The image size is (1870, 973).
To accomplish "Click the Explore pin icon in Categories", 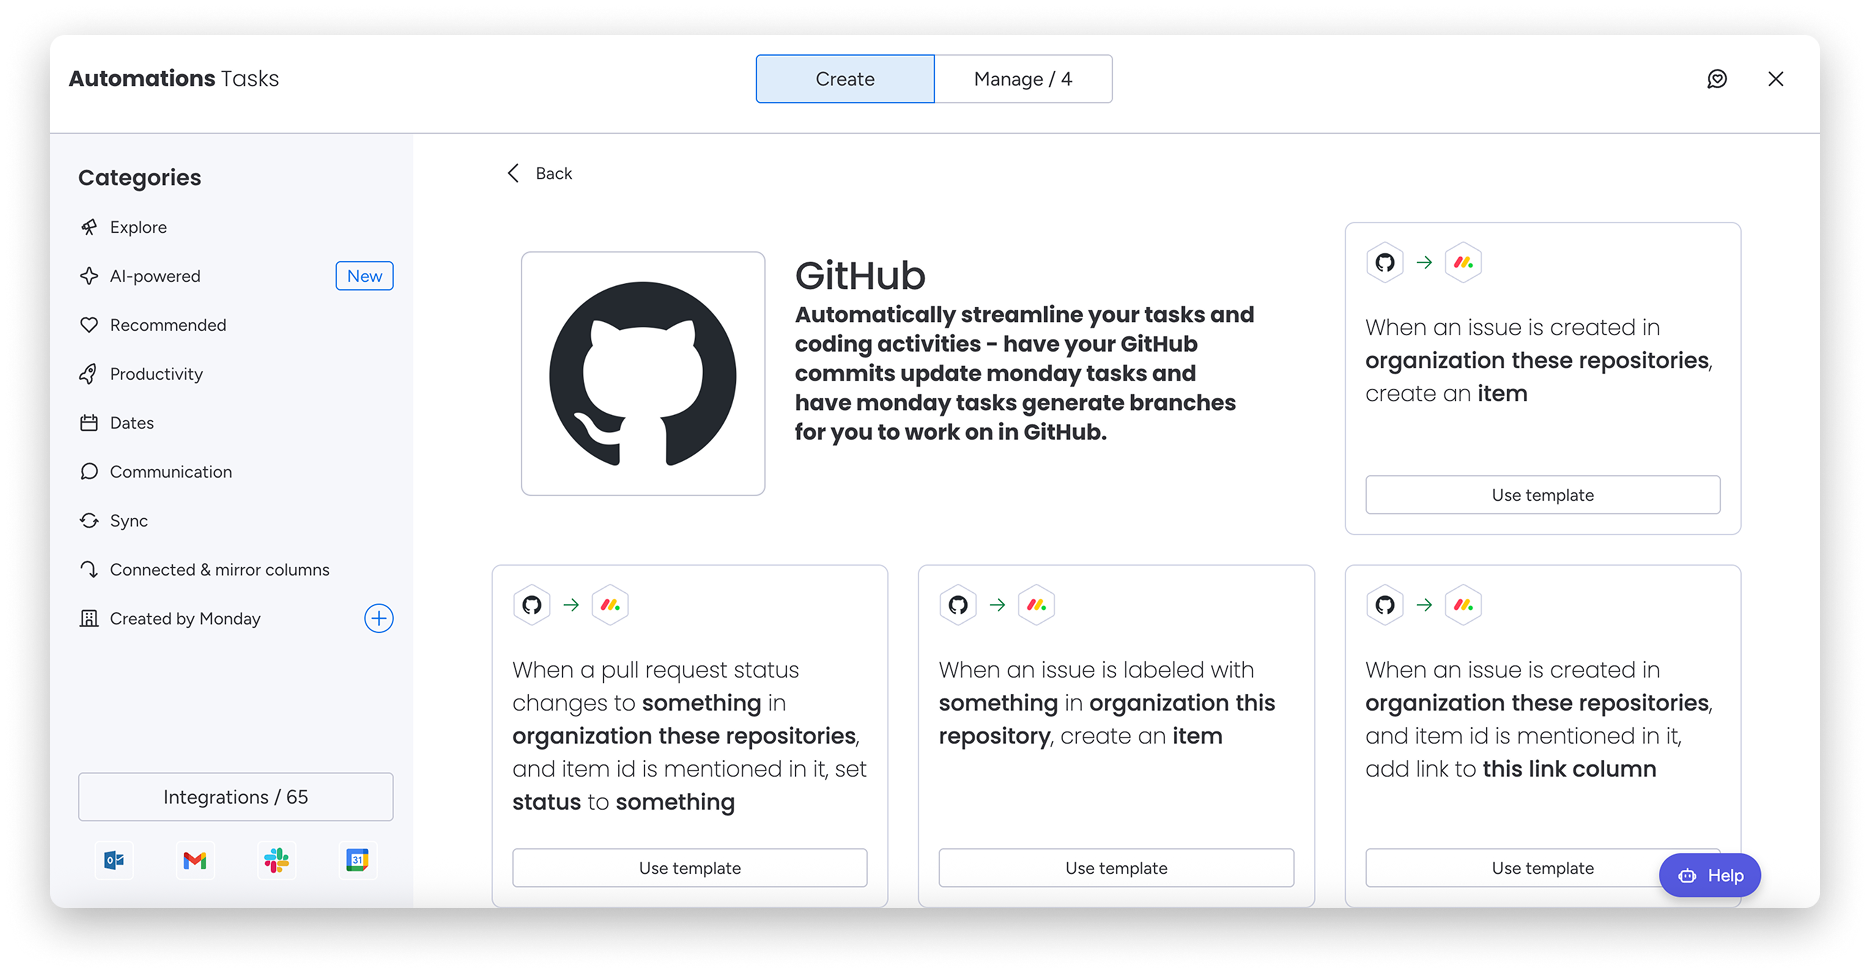I will 89,226.
